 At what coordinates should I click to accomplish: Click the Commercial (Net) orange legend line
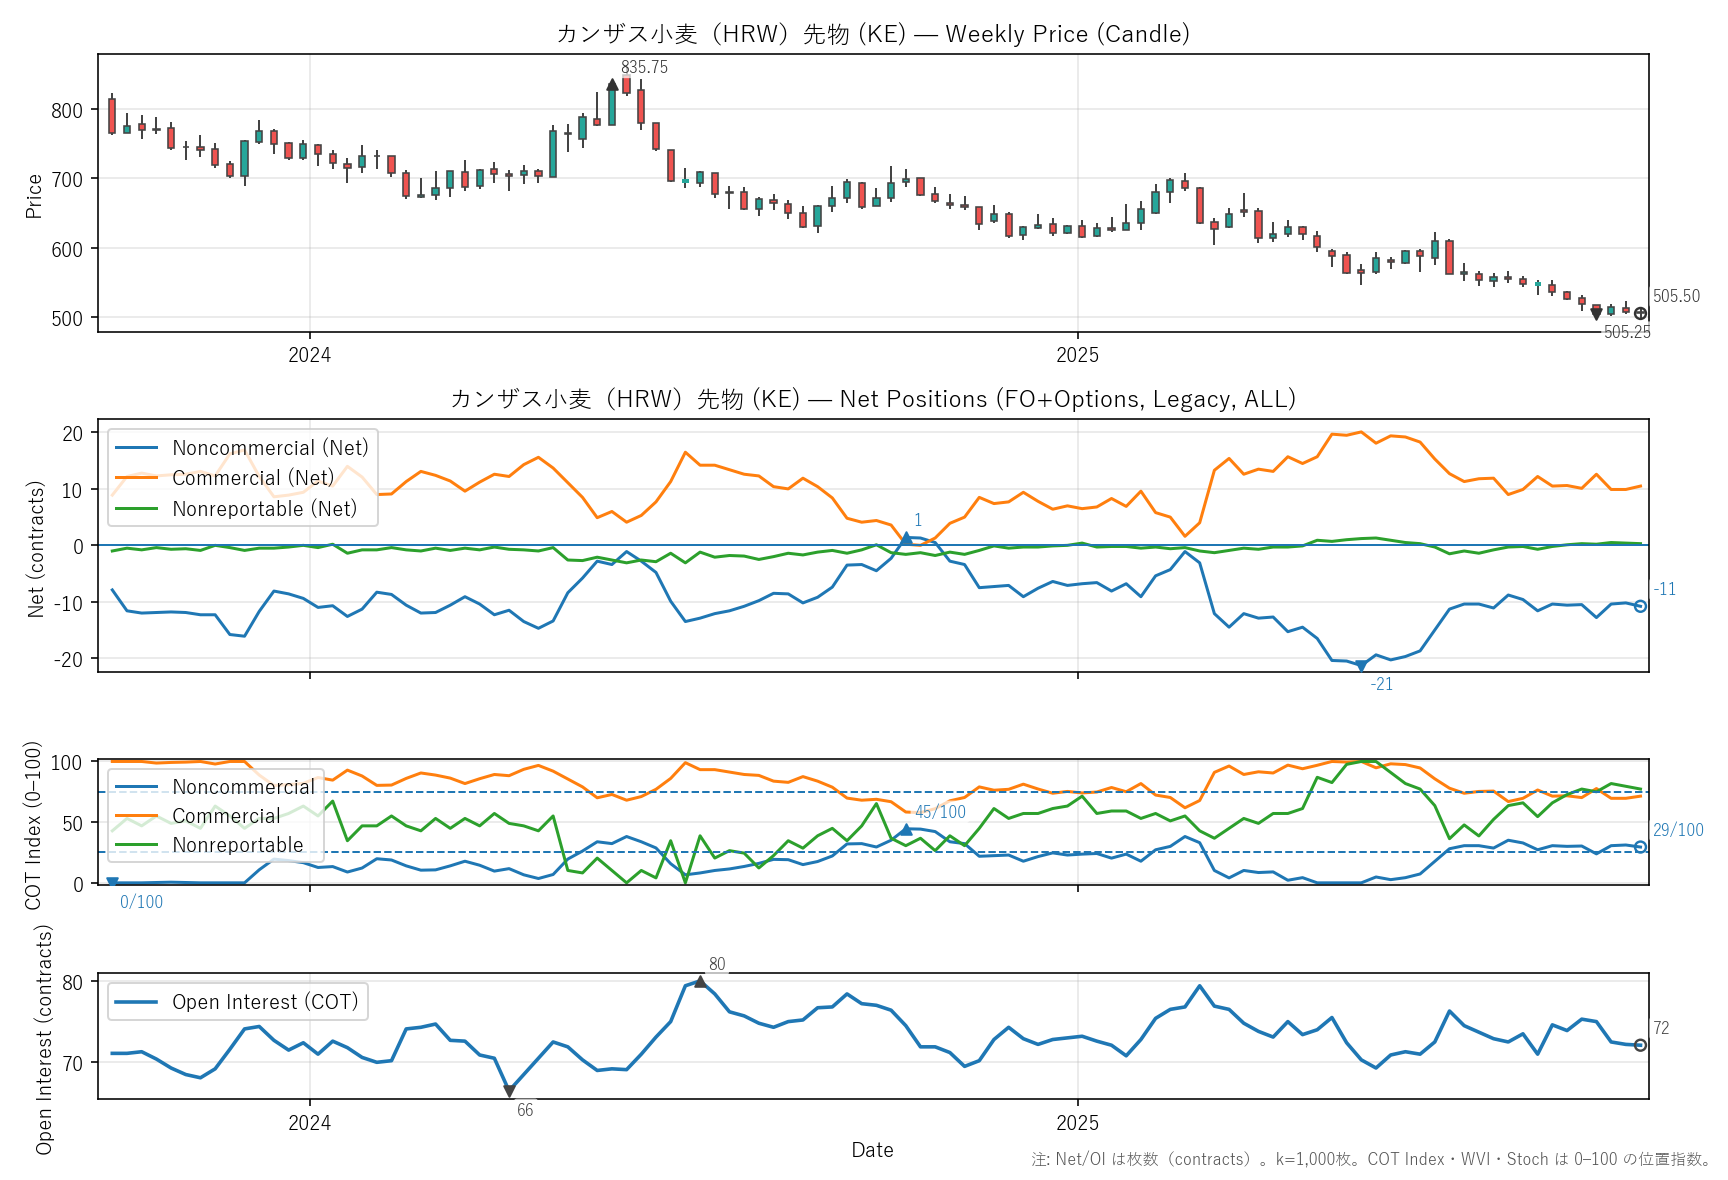coord(137,478)
